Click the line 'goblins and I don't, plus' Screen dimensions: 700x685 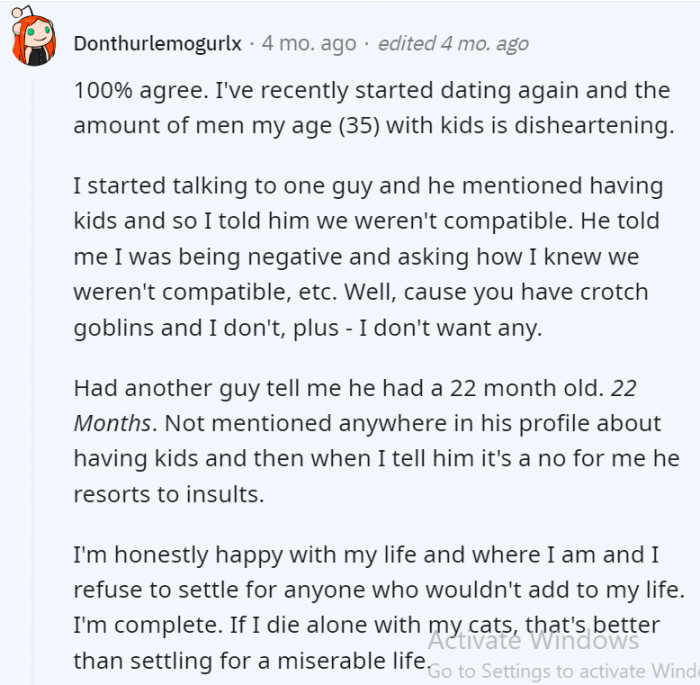pyautogui.click(x=308, y=328)
